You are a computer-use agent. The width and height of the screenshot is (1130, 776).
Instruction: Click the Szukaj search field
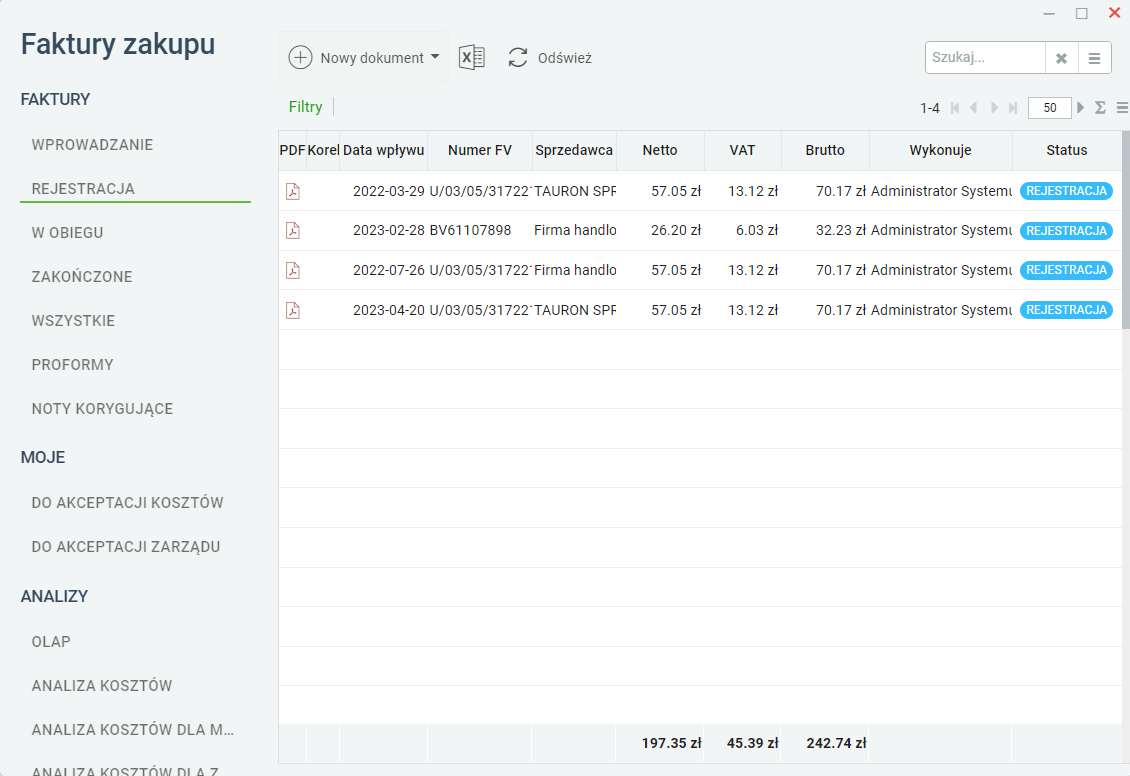pyautogui.click(x=984, y=58)
